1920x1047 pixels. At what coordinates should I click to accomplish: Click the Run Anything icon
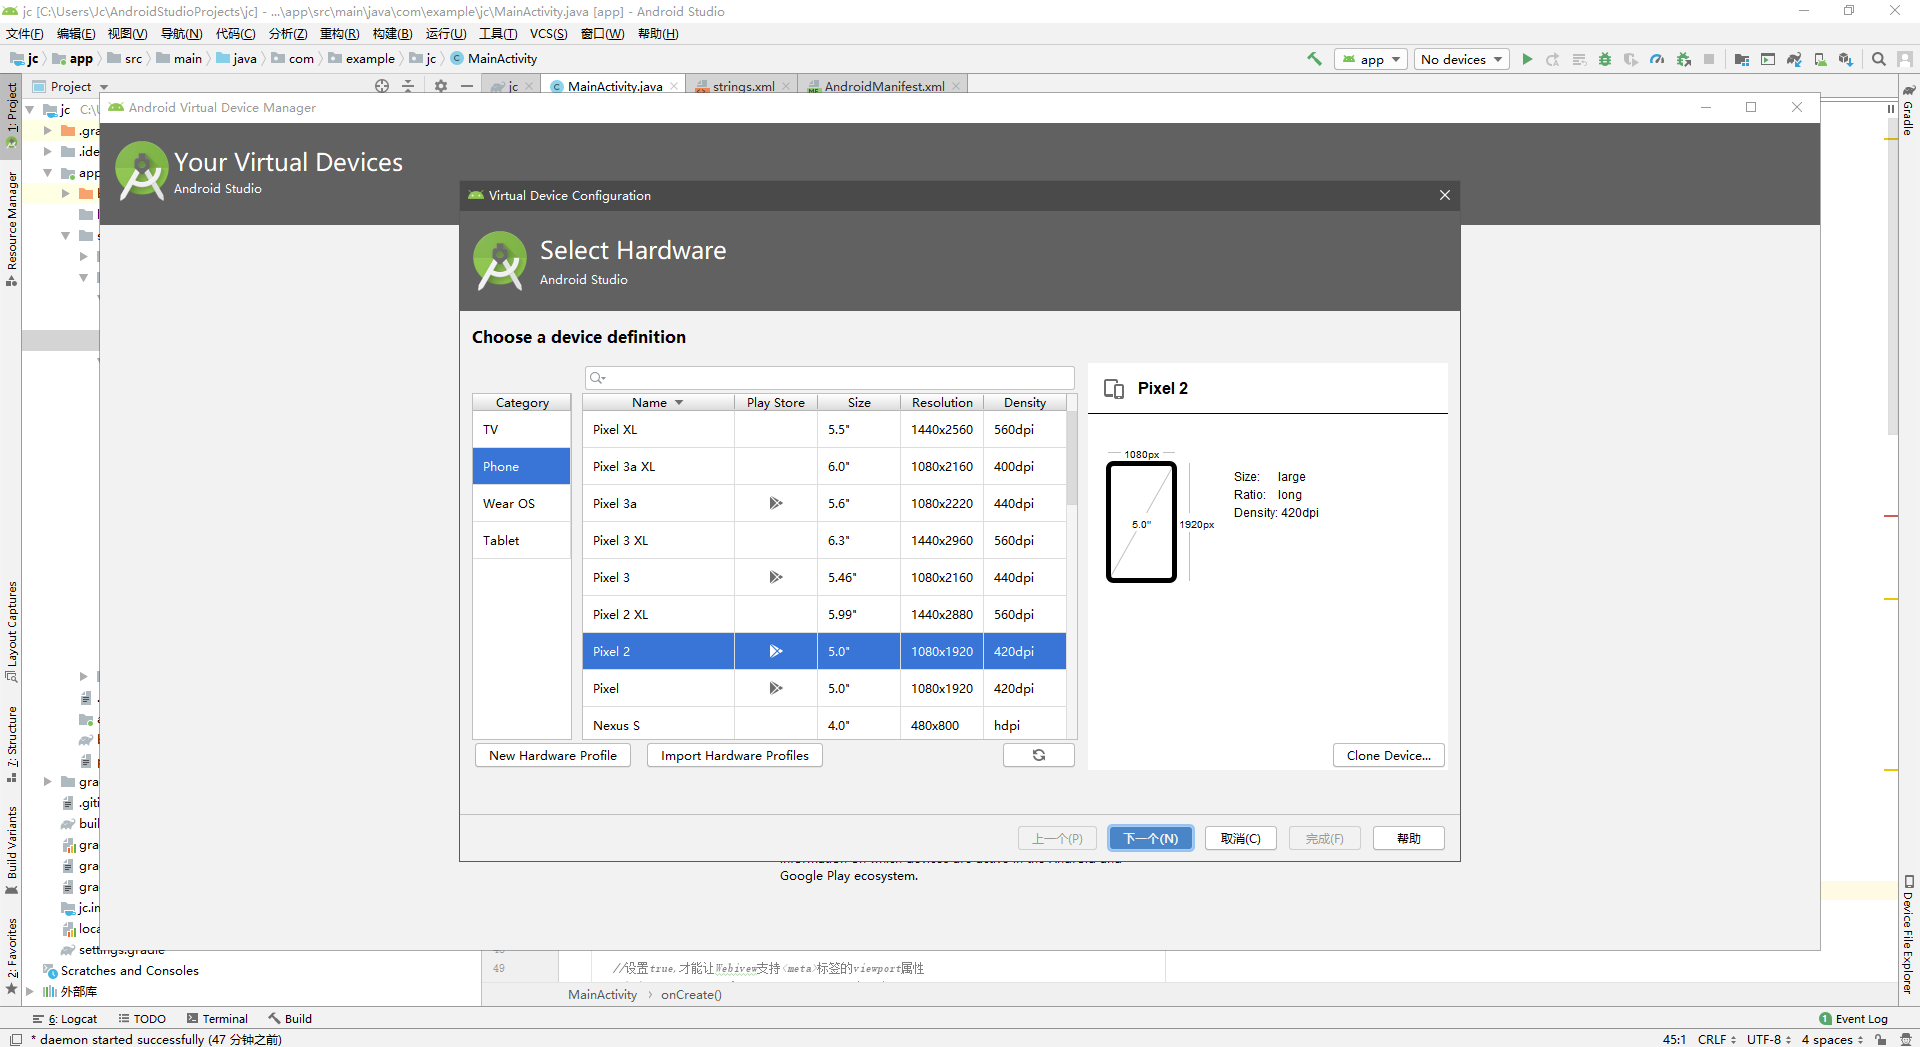pos(1768,59)
